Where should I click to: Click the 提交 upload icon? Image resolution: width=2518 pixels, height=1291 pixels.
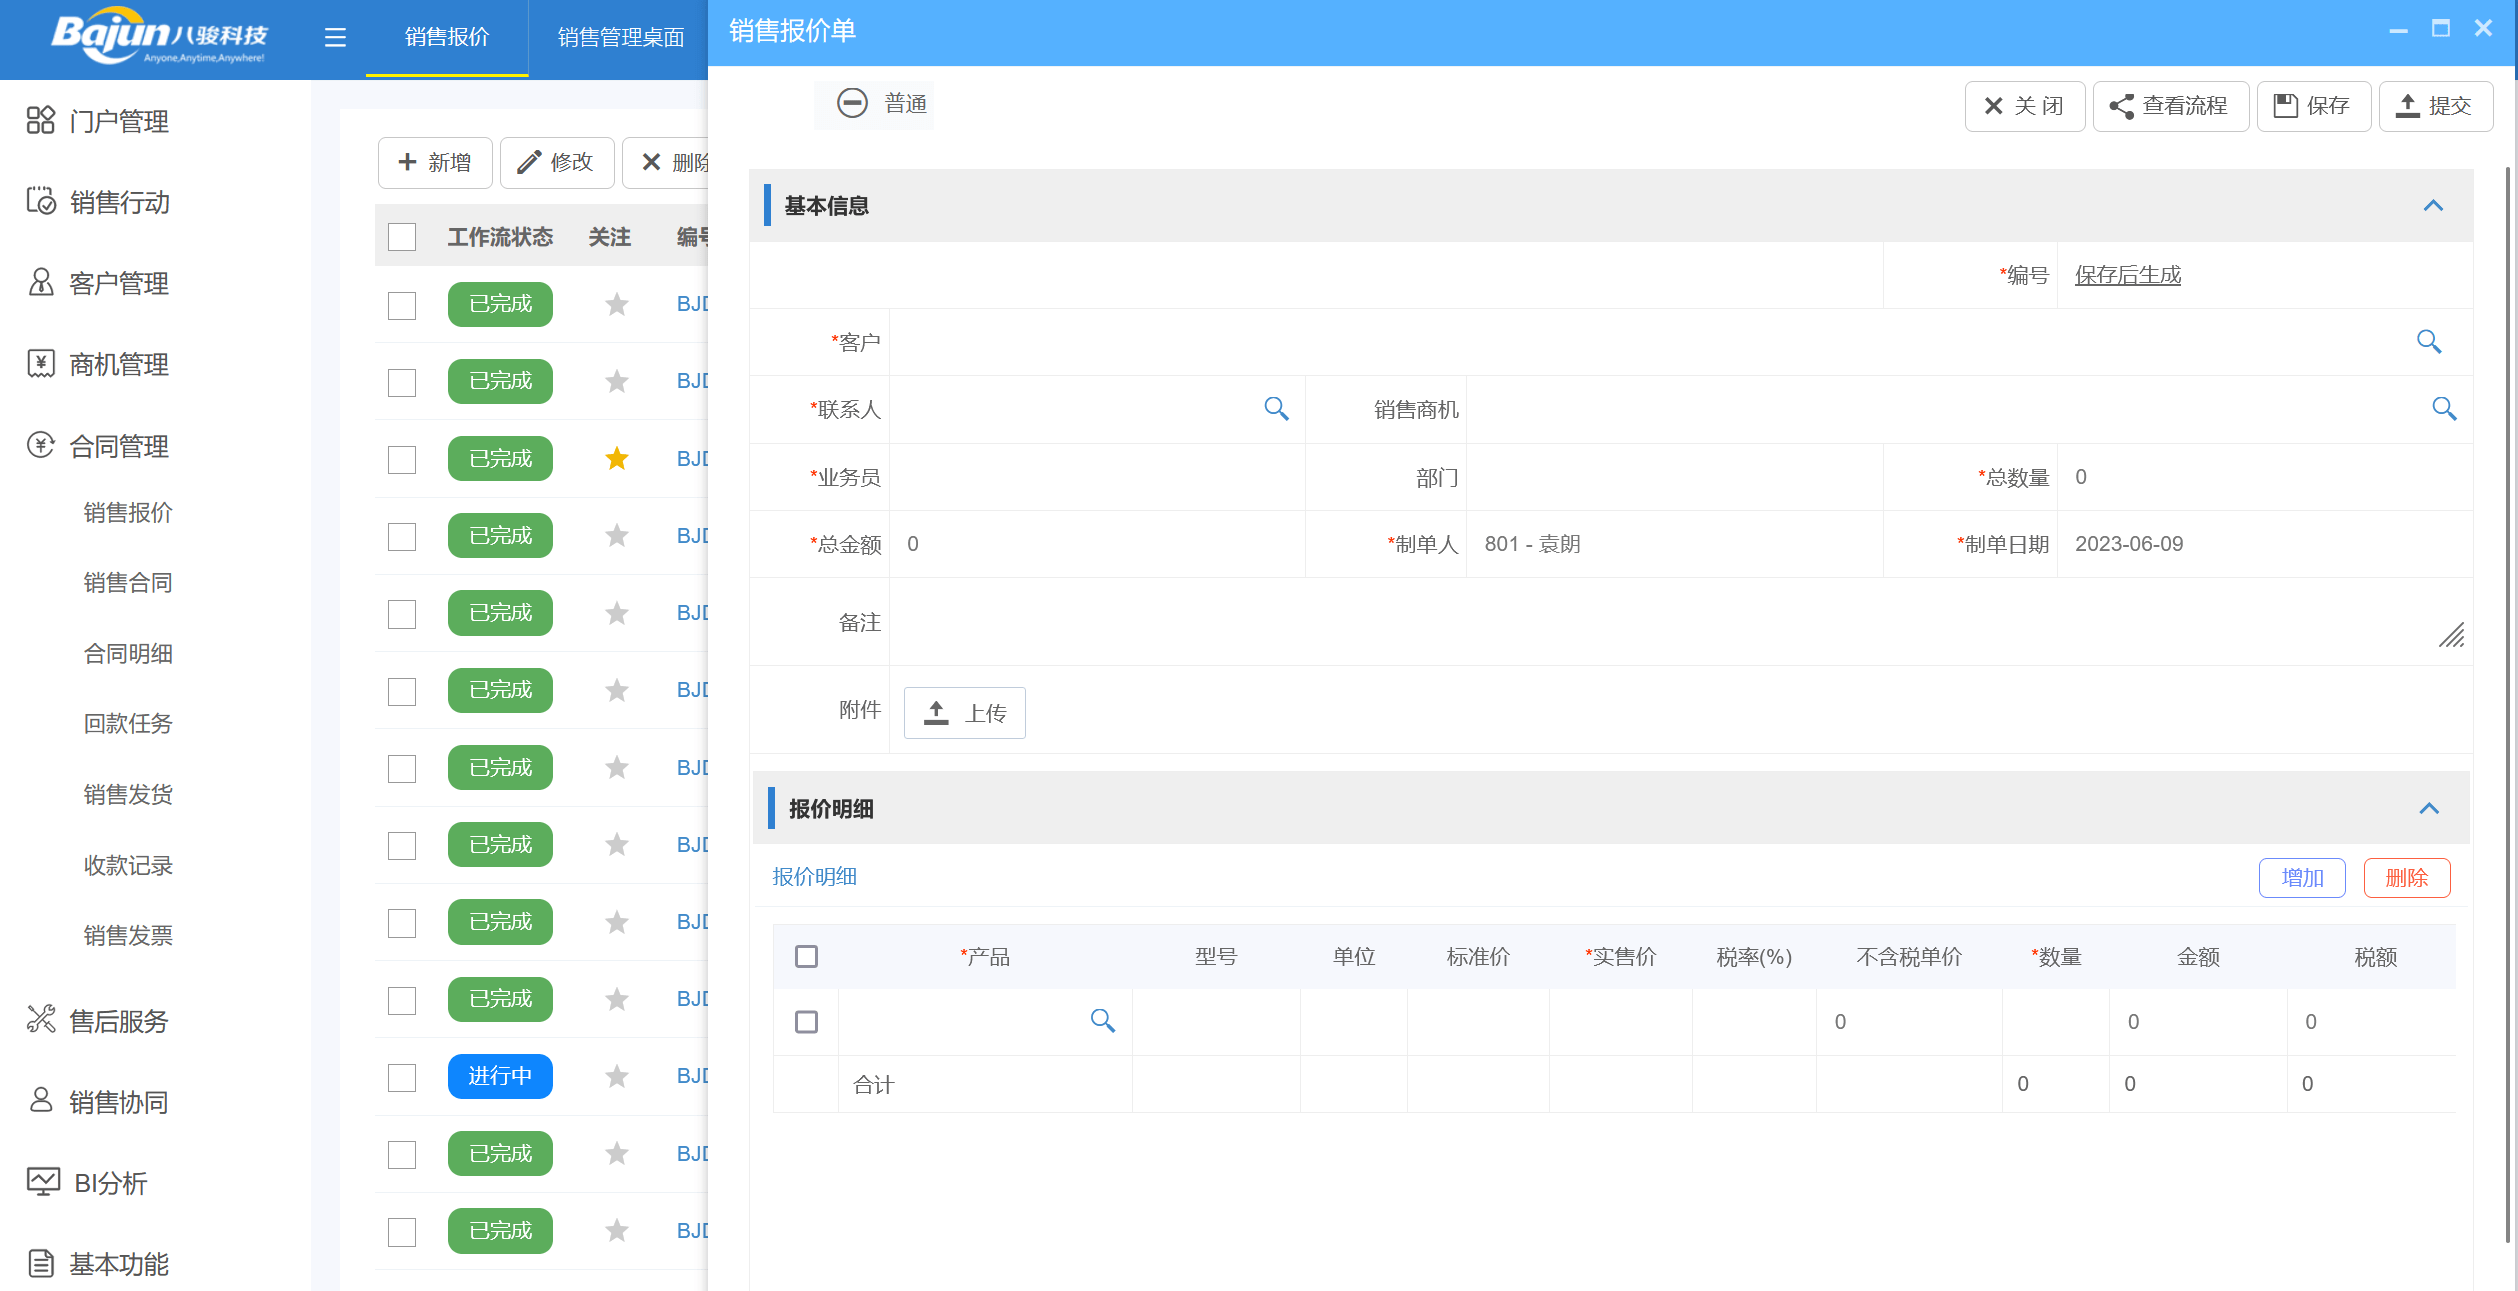click(x=2407, y=106)
